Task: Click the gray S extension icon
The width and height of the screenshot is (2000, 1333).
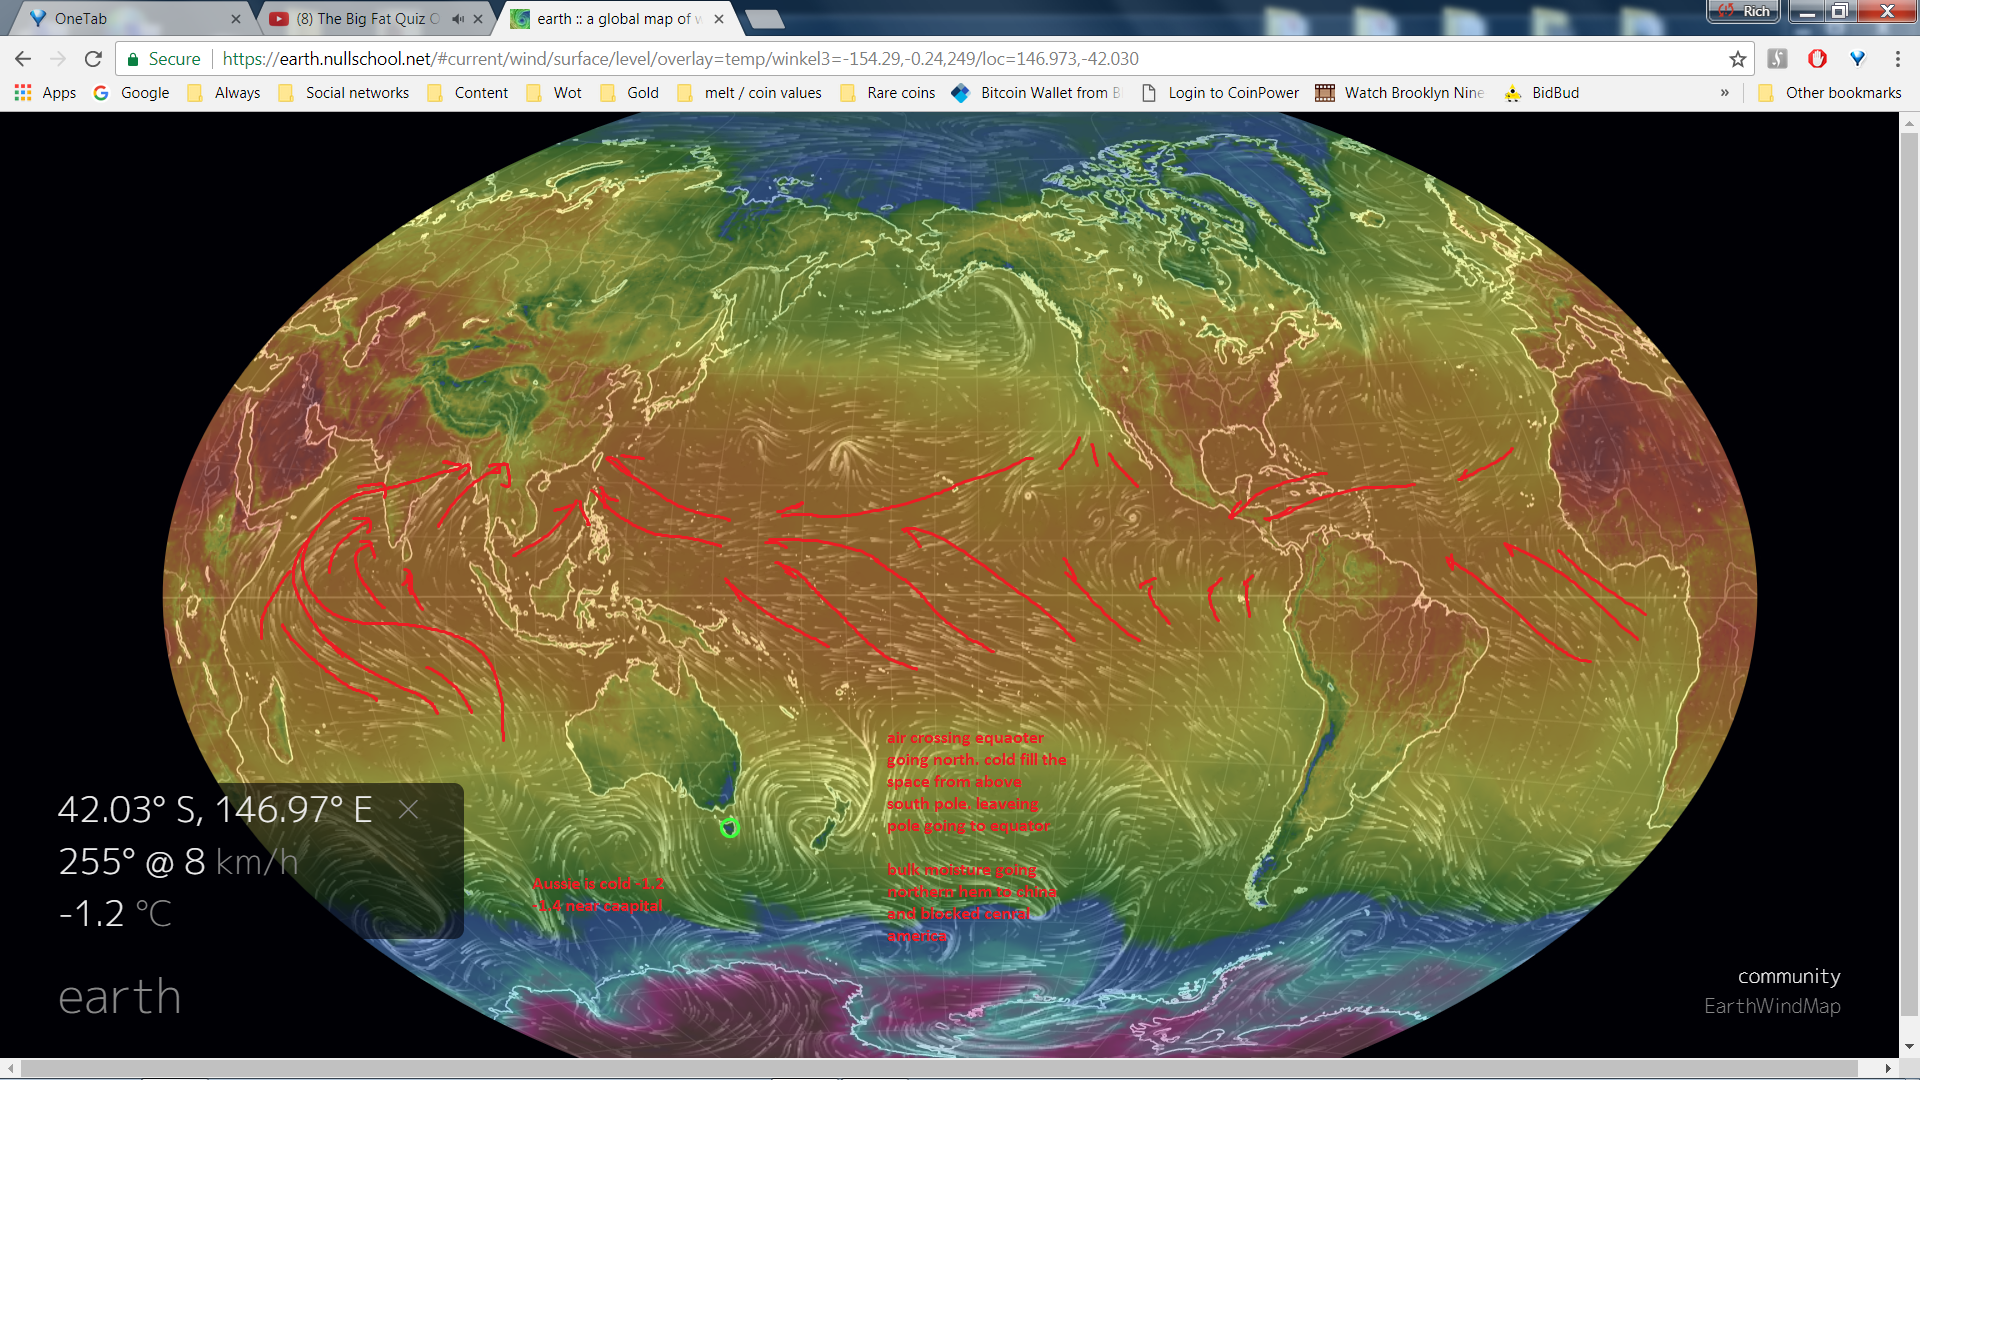Action: (1777, 59)
